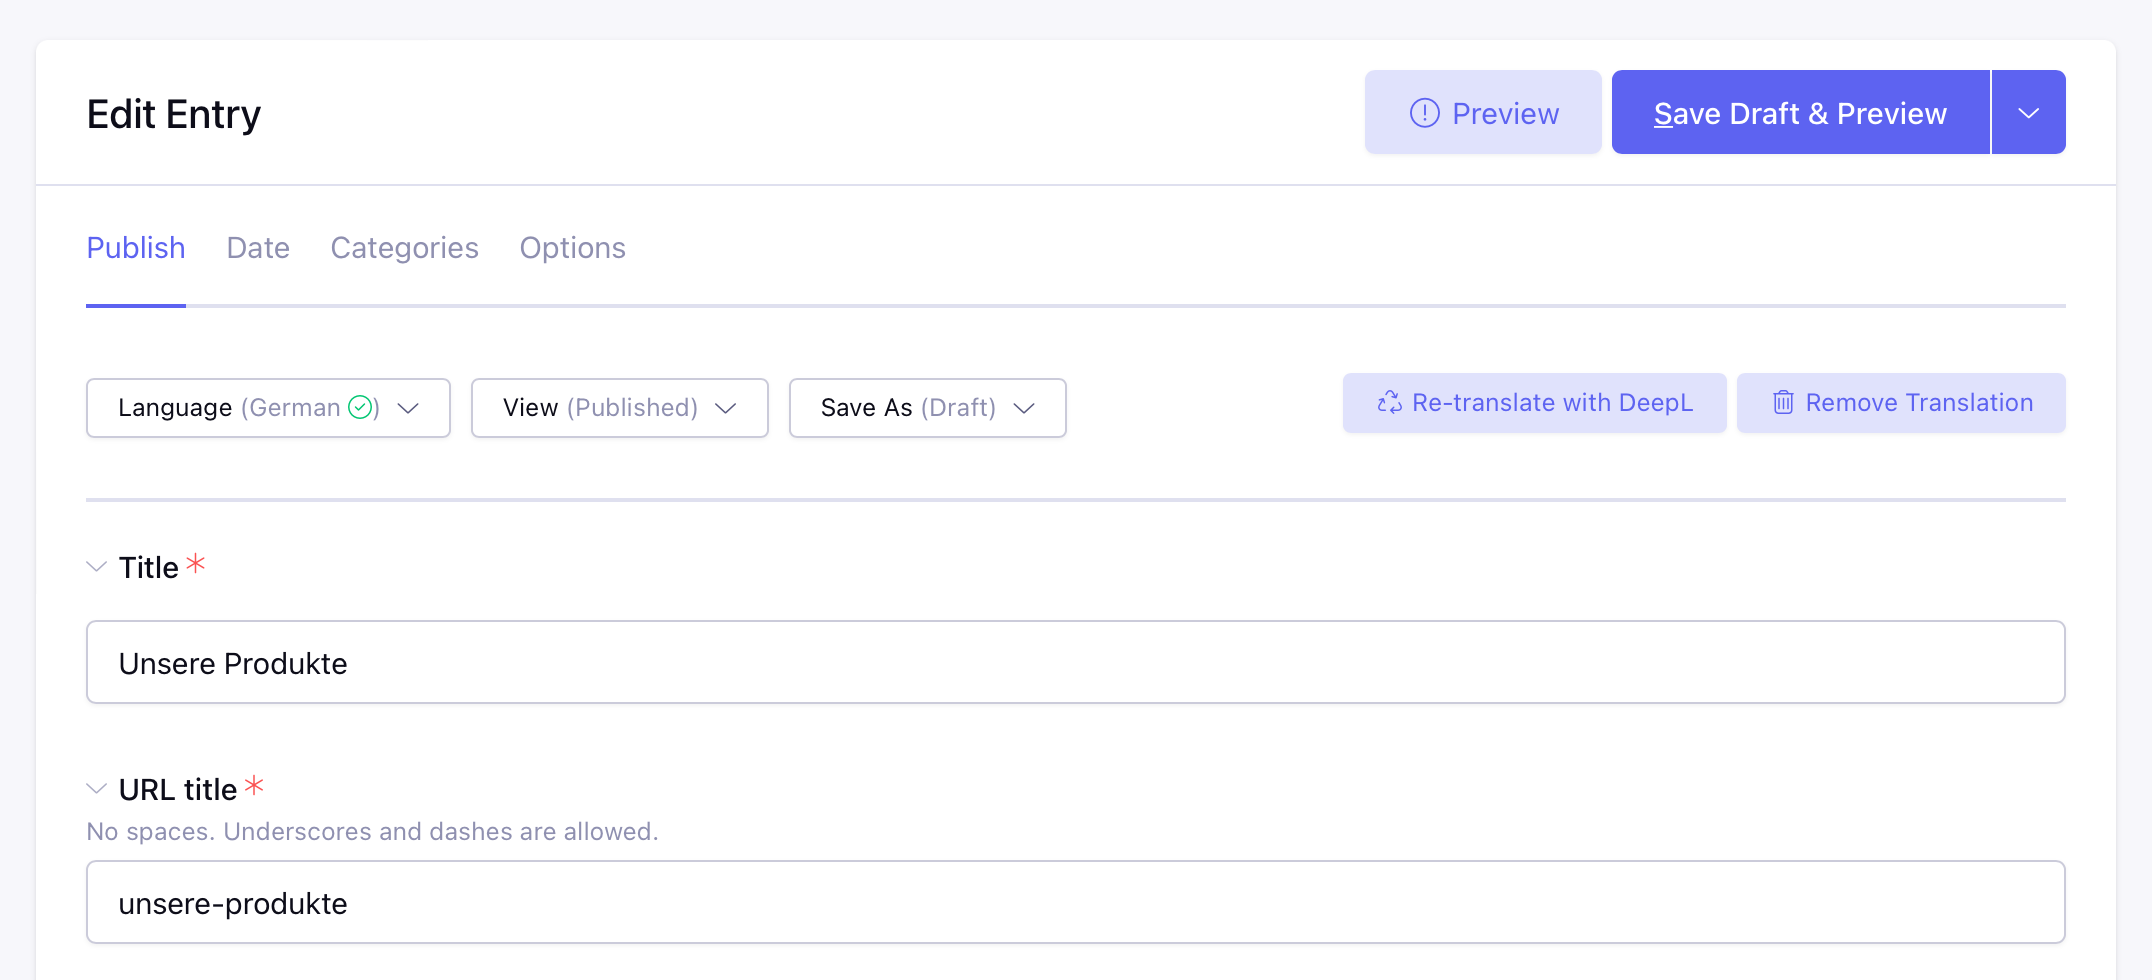Collapse the Title field chevron
Screen dimensions: 2152x980
(97, 567)
